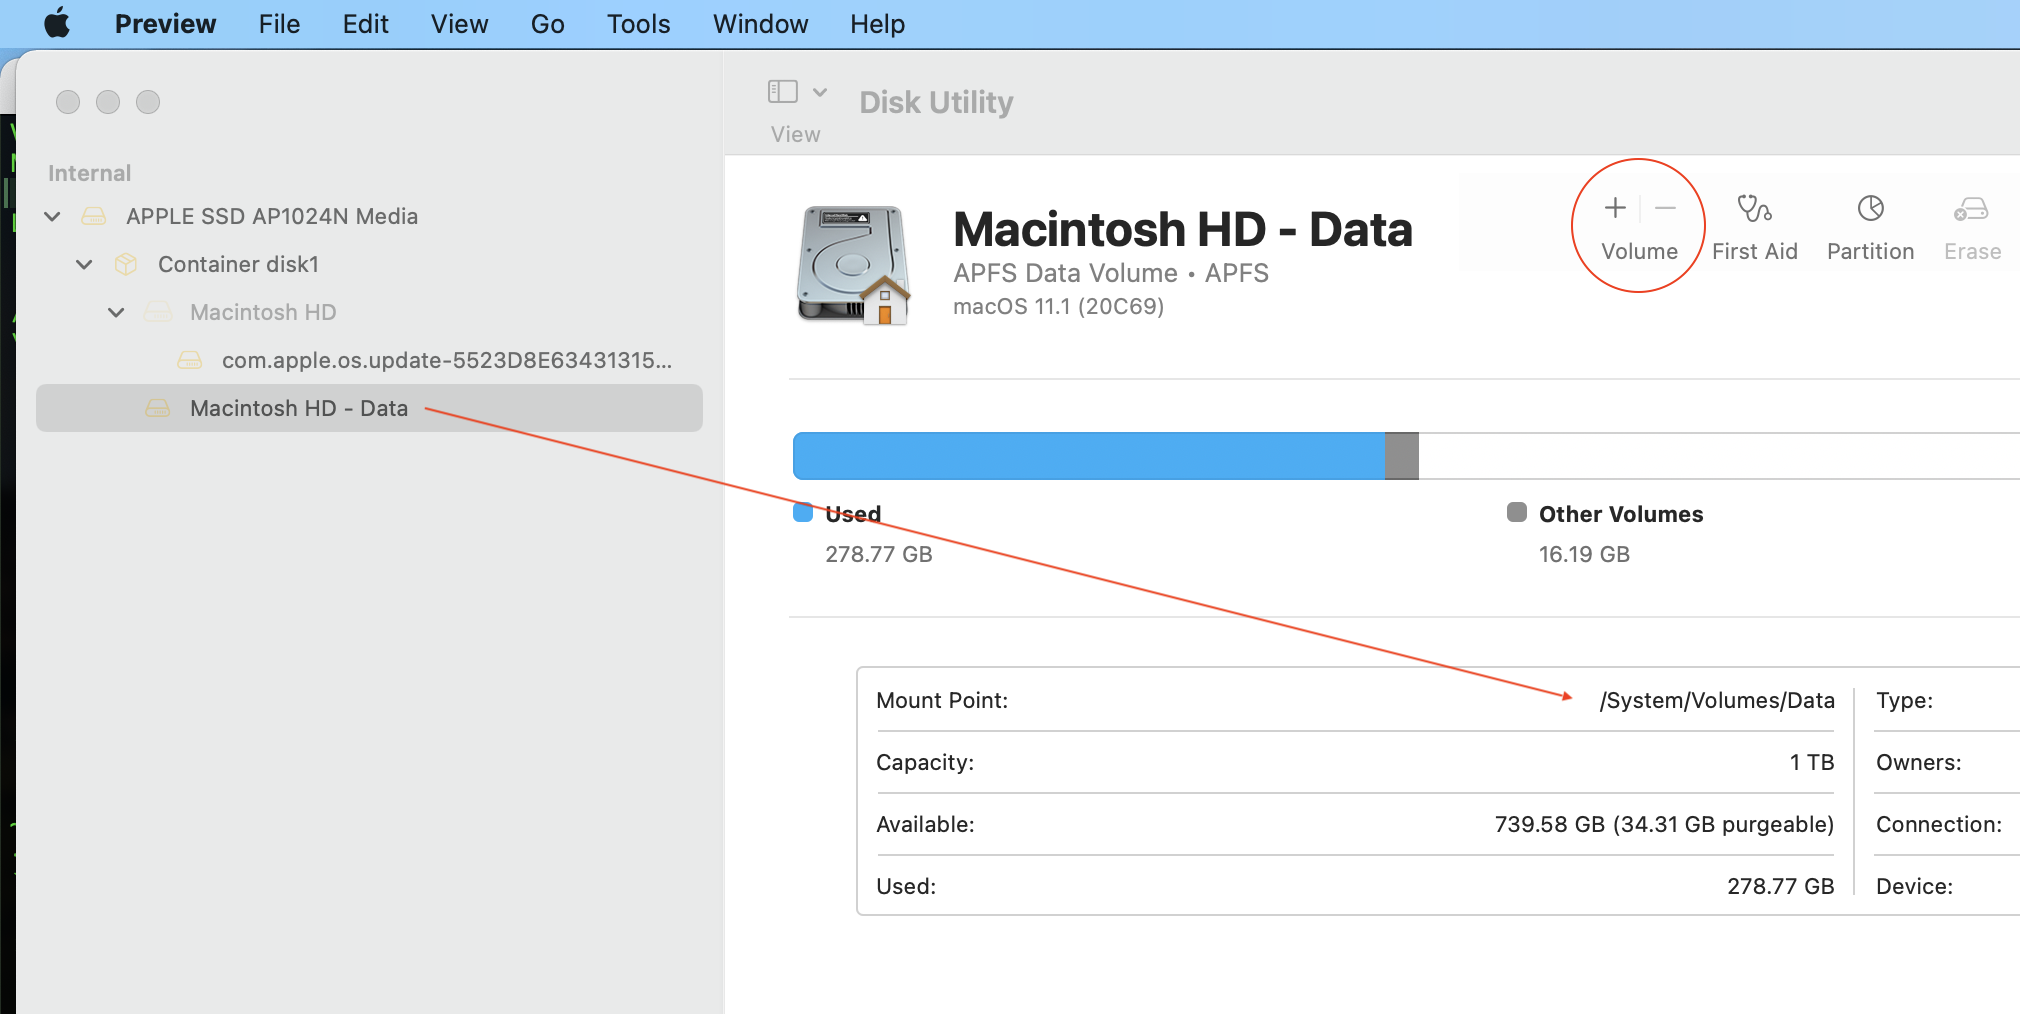Click the large hard drive home icon
Viewport: 2020px width, 1014px height.
(853, 265)
